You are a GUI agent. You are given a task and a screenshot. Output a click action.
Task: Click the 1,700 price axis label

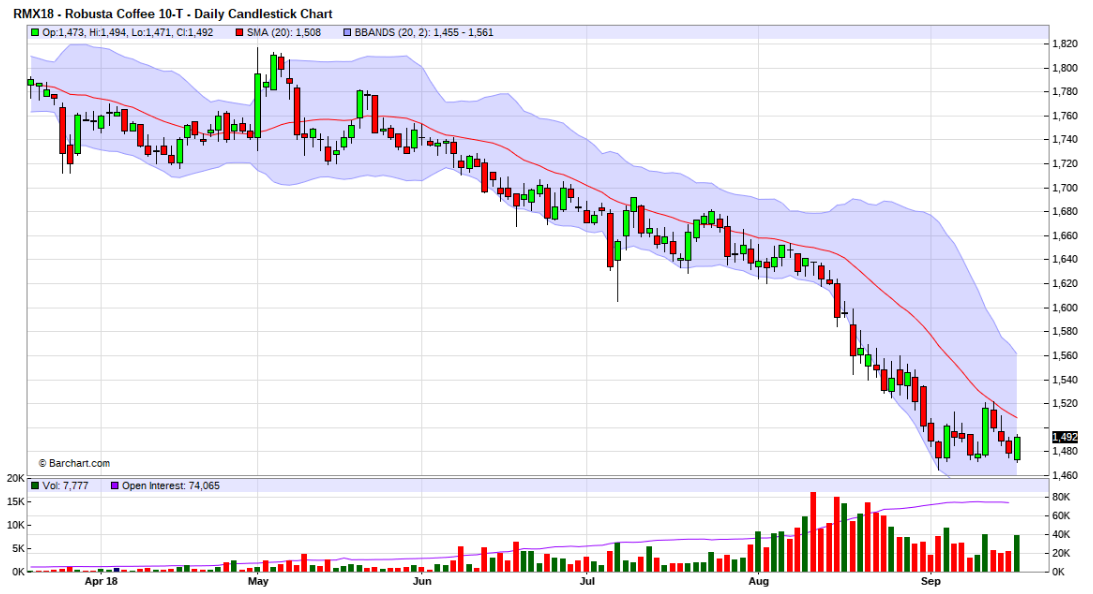[x=1065, y=188]
